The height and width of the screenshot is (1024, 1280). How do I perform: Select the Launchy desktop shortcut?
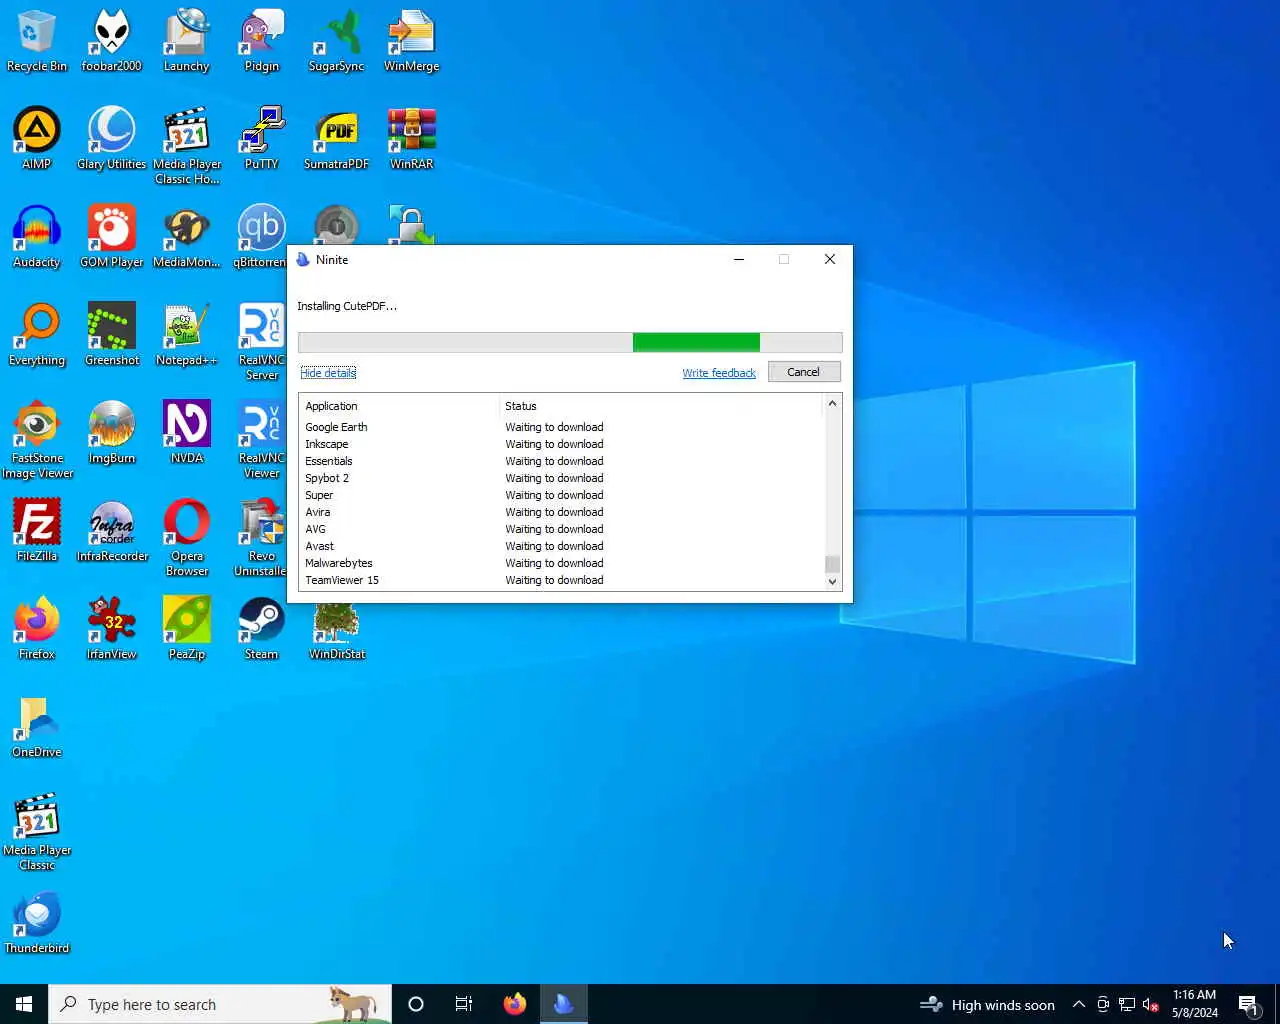tap(187, 40)
